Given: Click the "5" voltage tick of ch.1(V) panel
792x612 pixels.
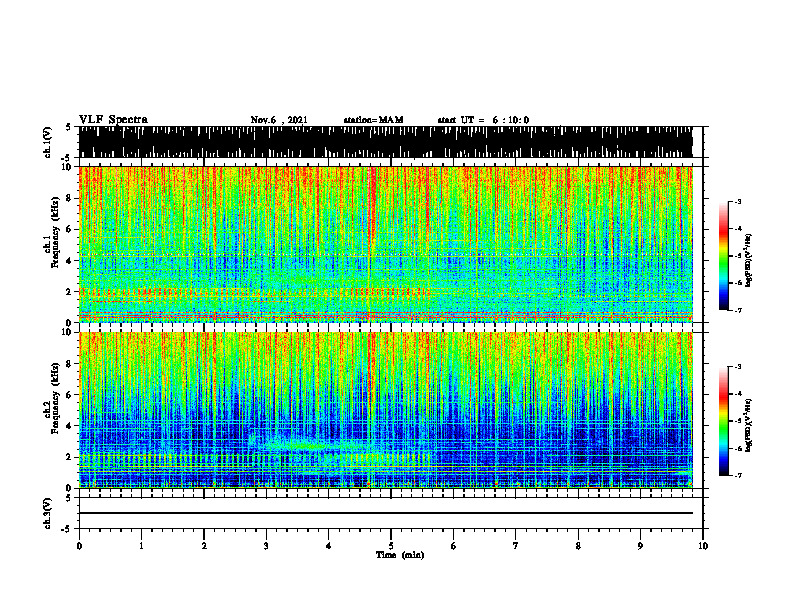Looking at the screenshot, I should (x=68, y=127).
